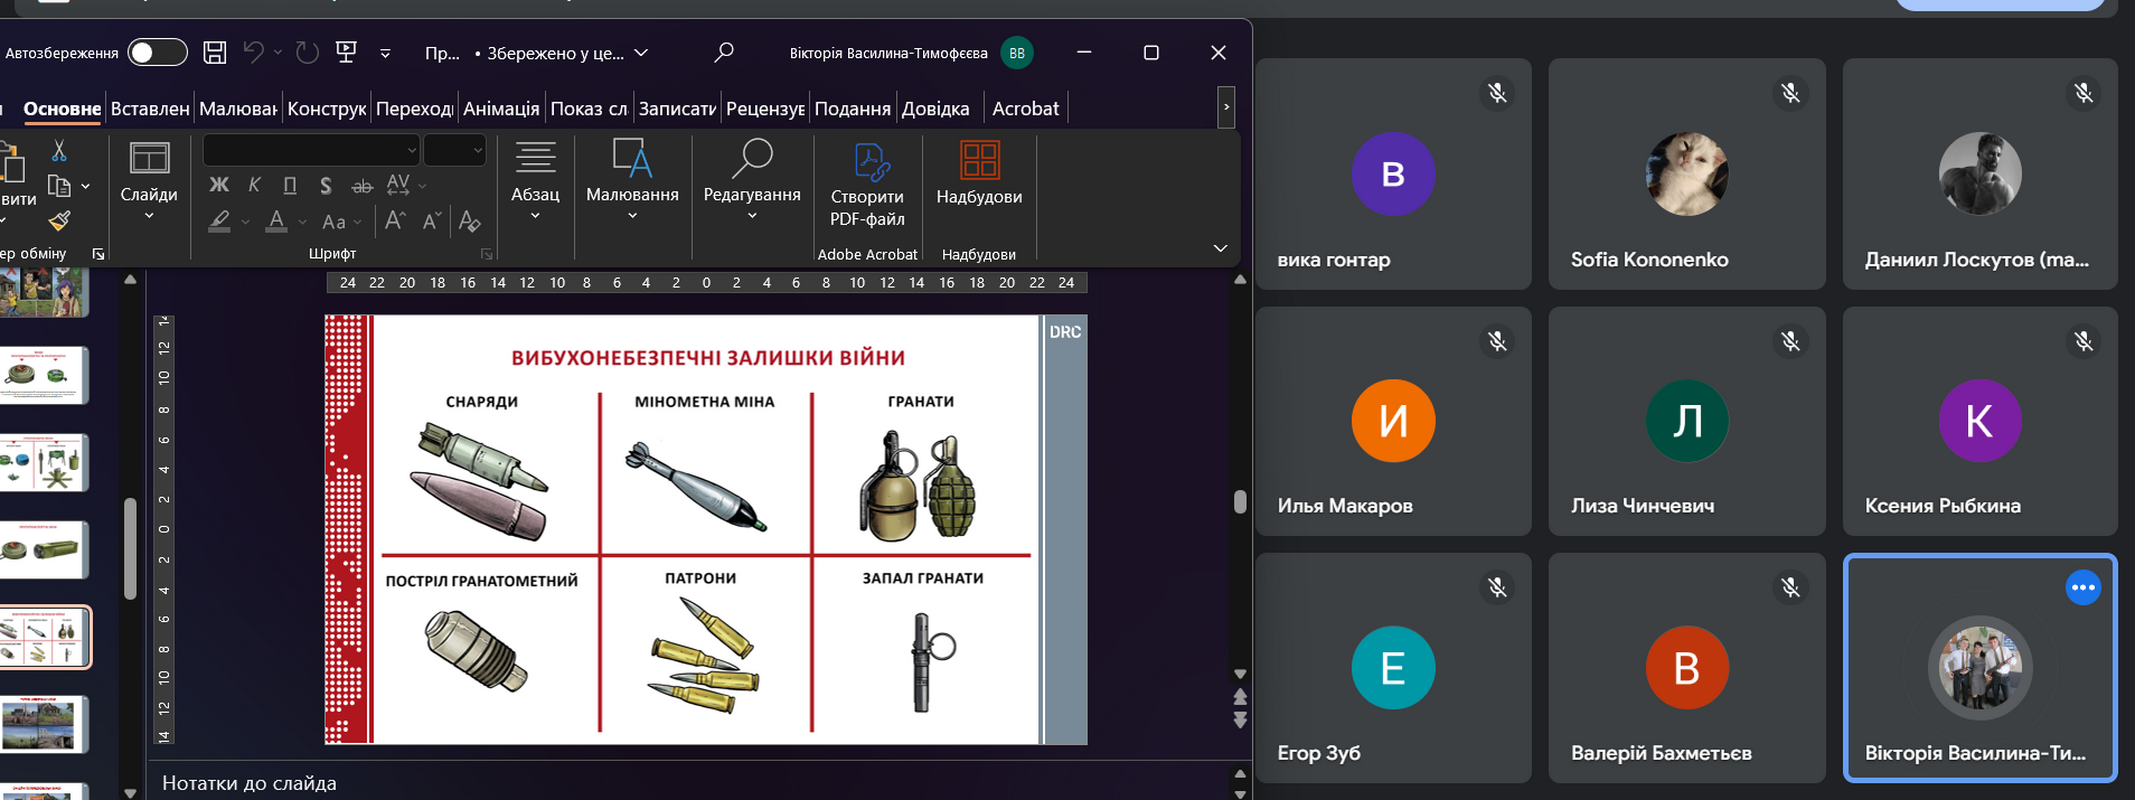Open the Acrobat ribbon tab
Viewport: 2135px width, 800px height.
[x=1025, y=109]
